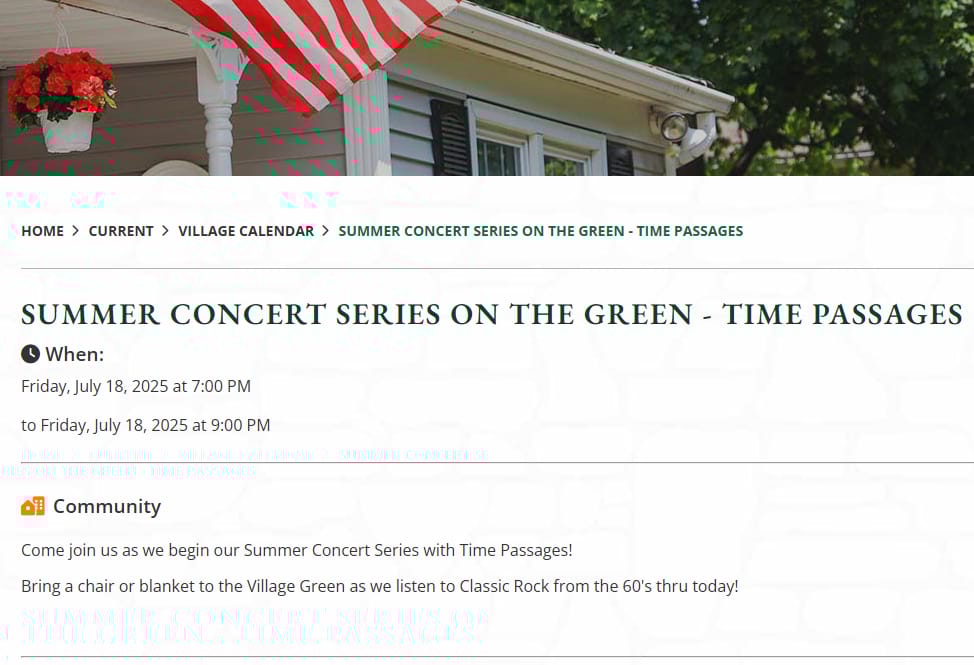Select the Community category label
Viewport: 974px width, 665px height.
[x=107, y=506]
